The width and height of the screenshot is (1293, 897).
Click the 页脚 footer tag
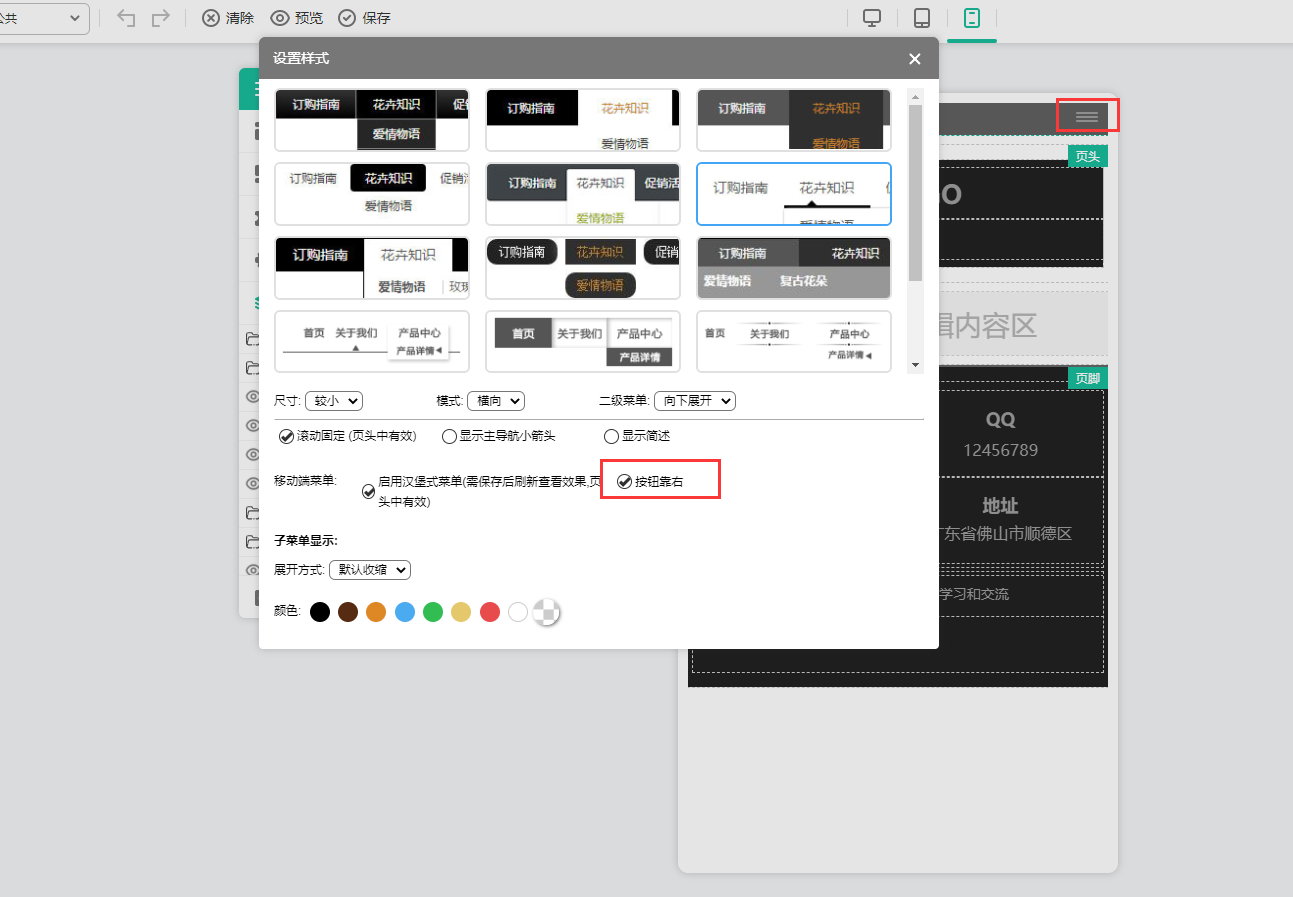pos(1087,378)
